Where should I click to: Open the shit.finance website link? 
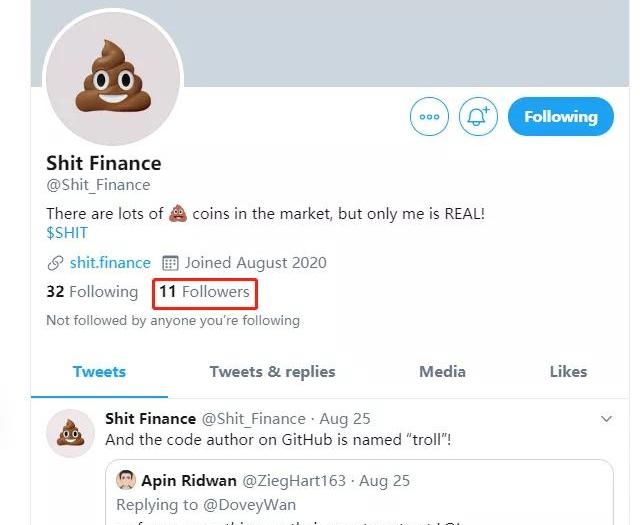point(110,262)
